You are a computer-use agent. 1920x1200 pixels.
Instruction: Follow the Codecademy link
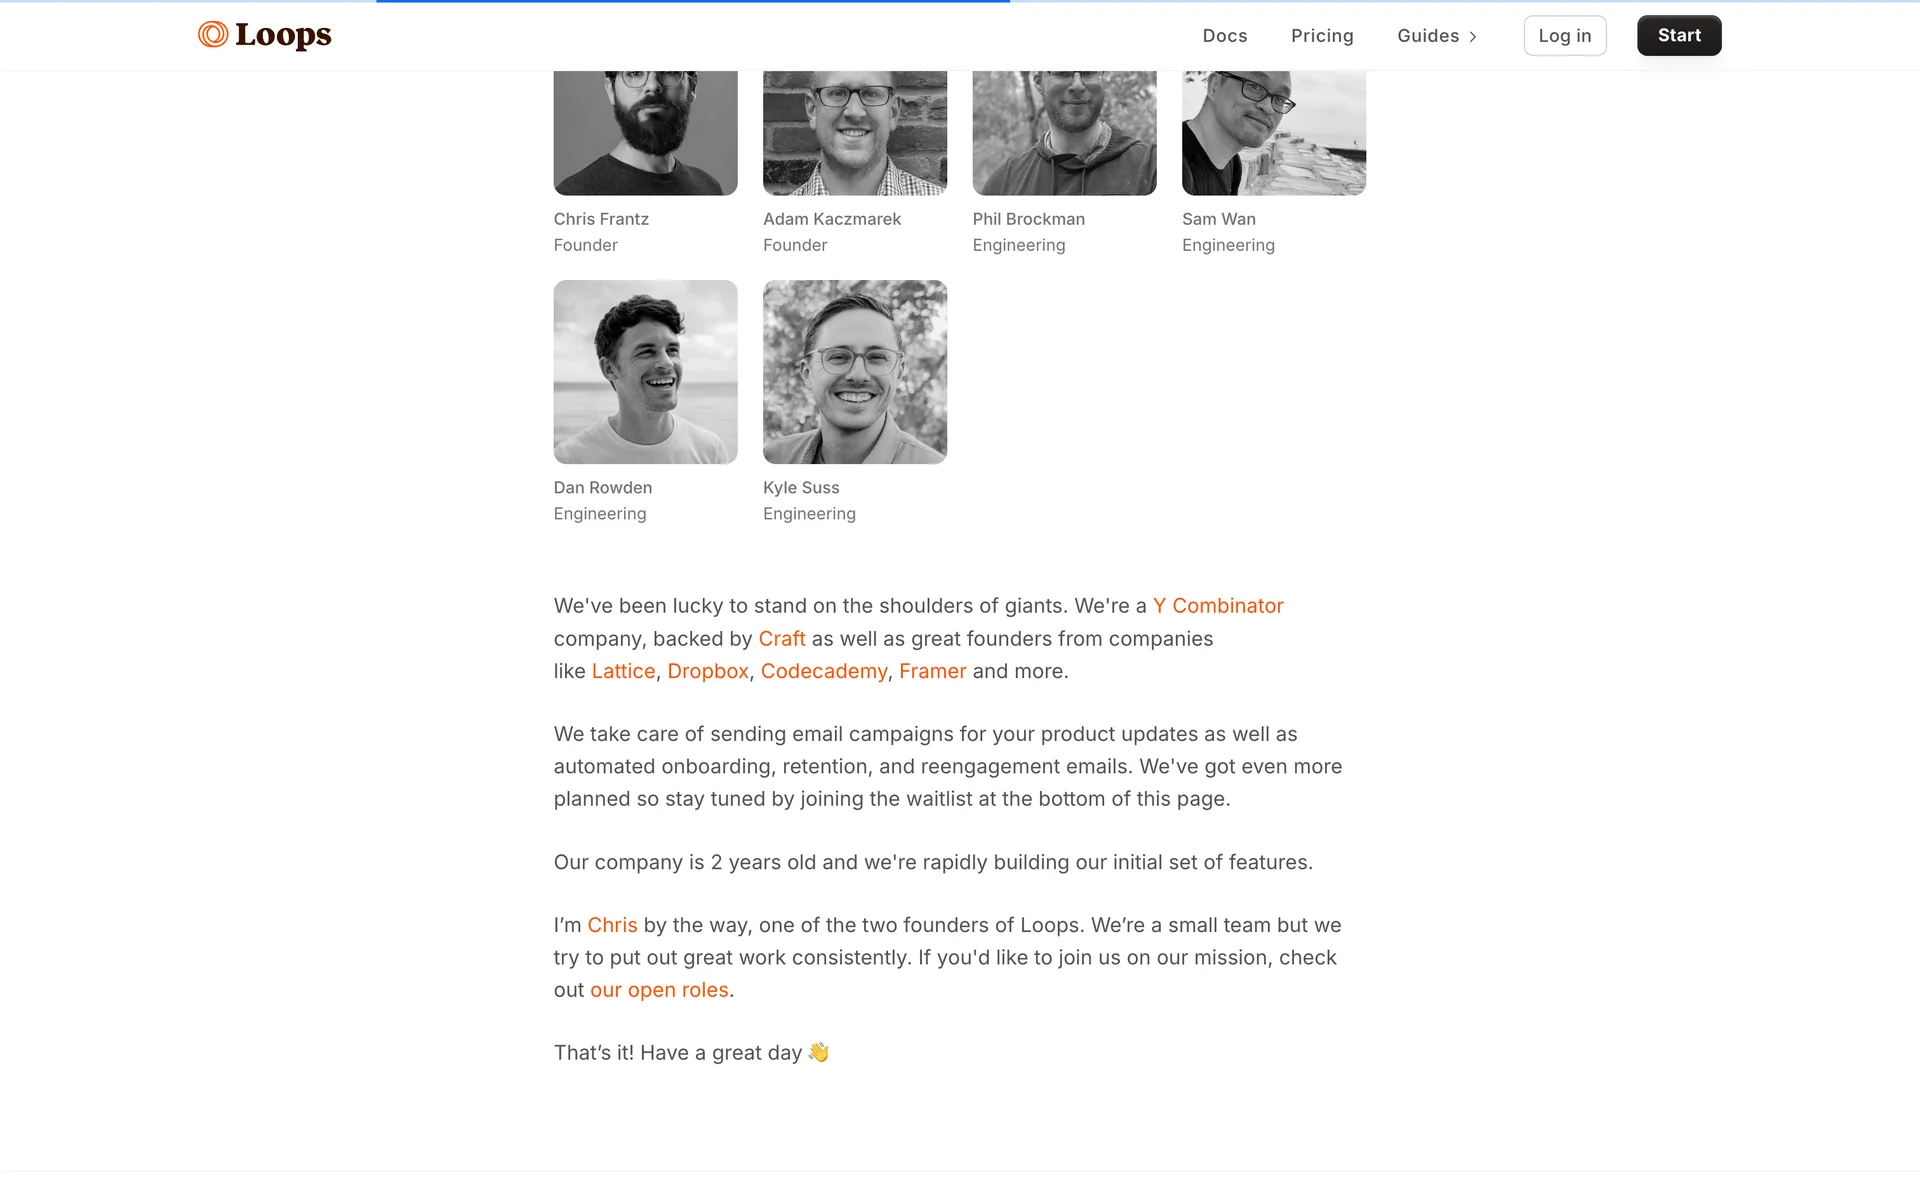pyautogui.click(x=824, y=671)
